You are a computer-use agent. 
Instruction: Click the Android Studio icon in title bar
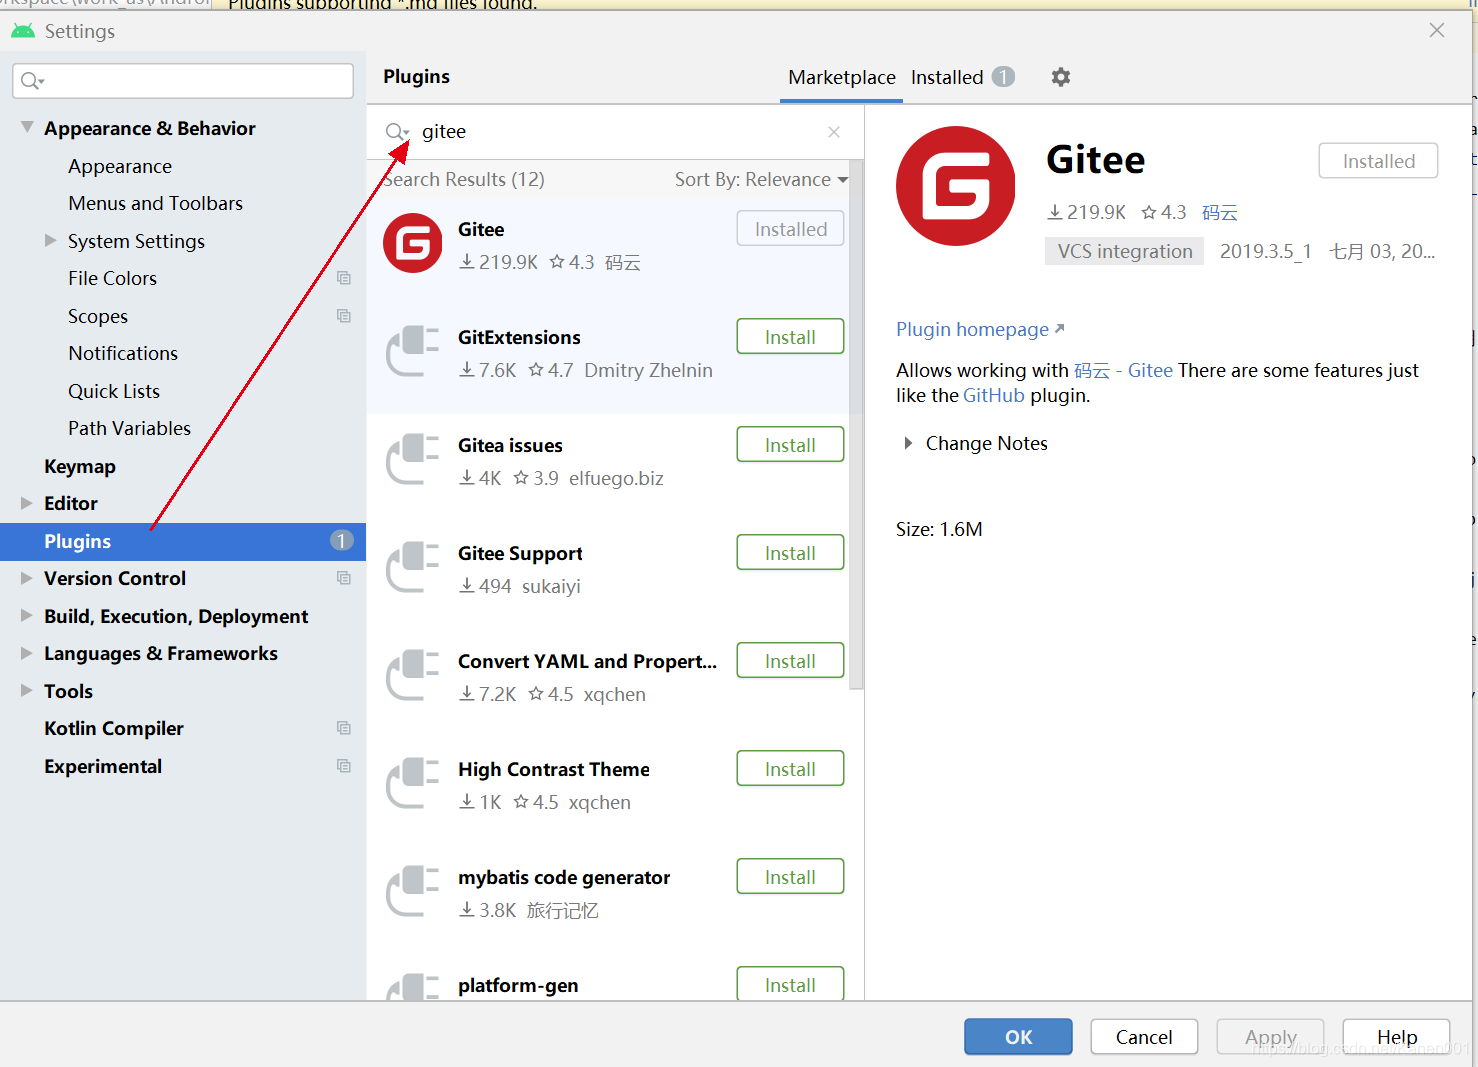click(x=23, y=31)
